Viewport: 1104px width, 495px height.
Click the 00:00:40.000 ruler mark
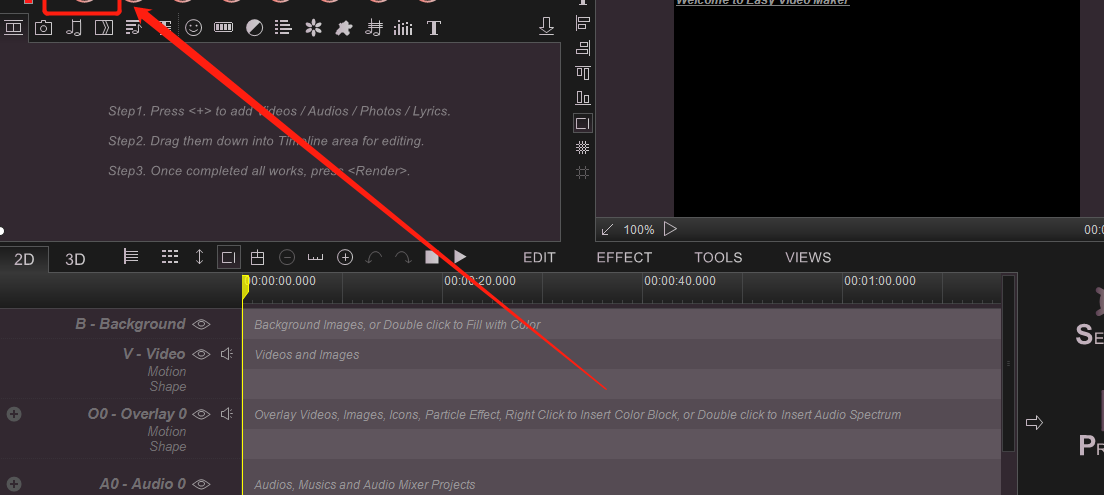click(680, 281)
